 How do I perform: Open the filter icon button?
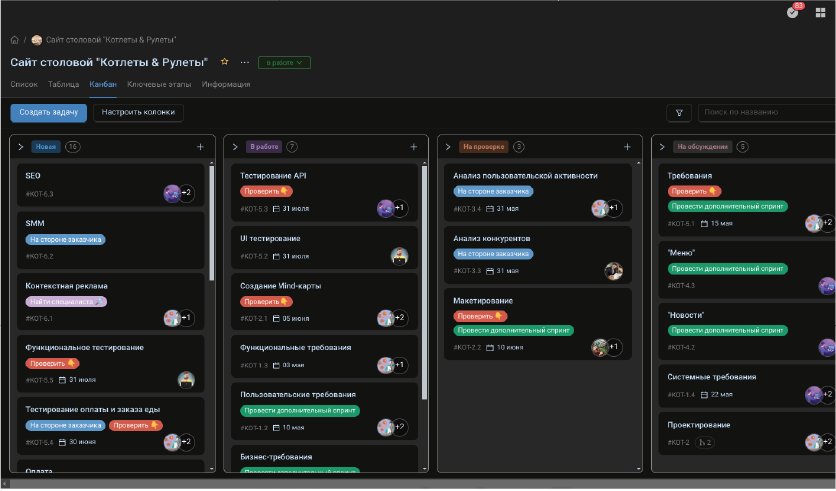[x=679, y=112]
